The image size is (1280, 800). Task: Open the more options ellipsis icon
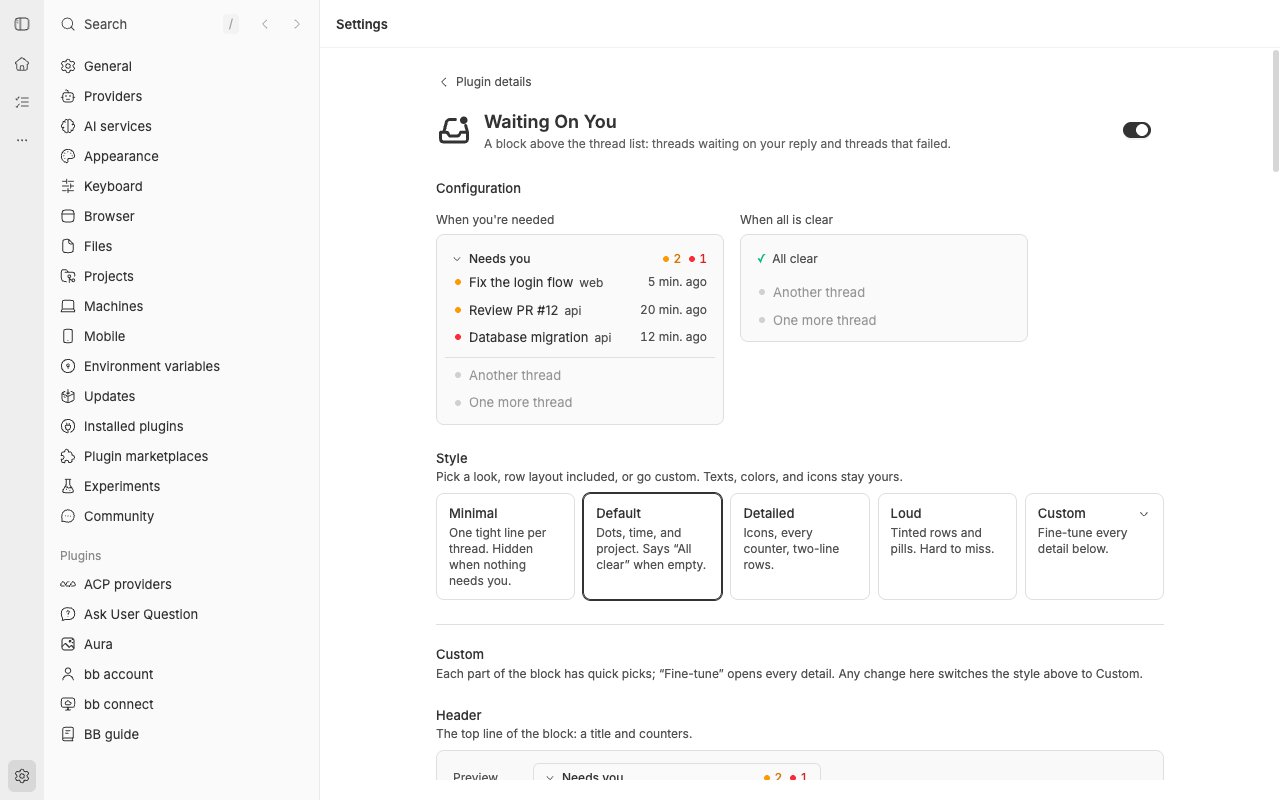click(x=22, y=140)
